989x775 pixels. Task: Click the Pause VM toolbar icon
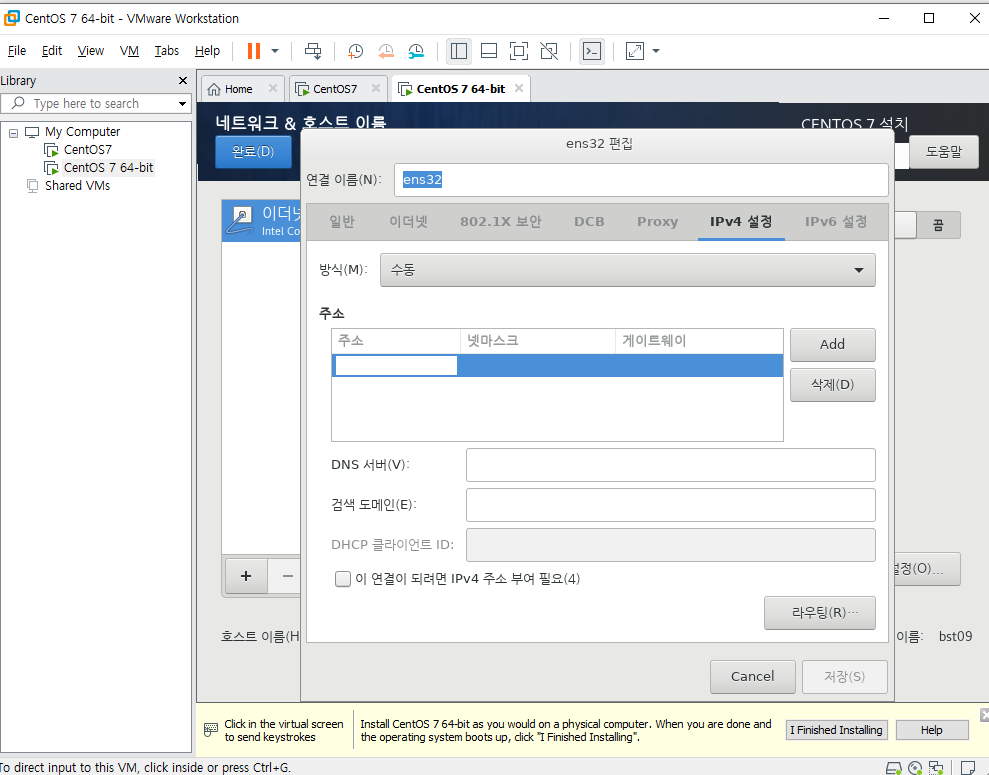(x=254, y=51)
